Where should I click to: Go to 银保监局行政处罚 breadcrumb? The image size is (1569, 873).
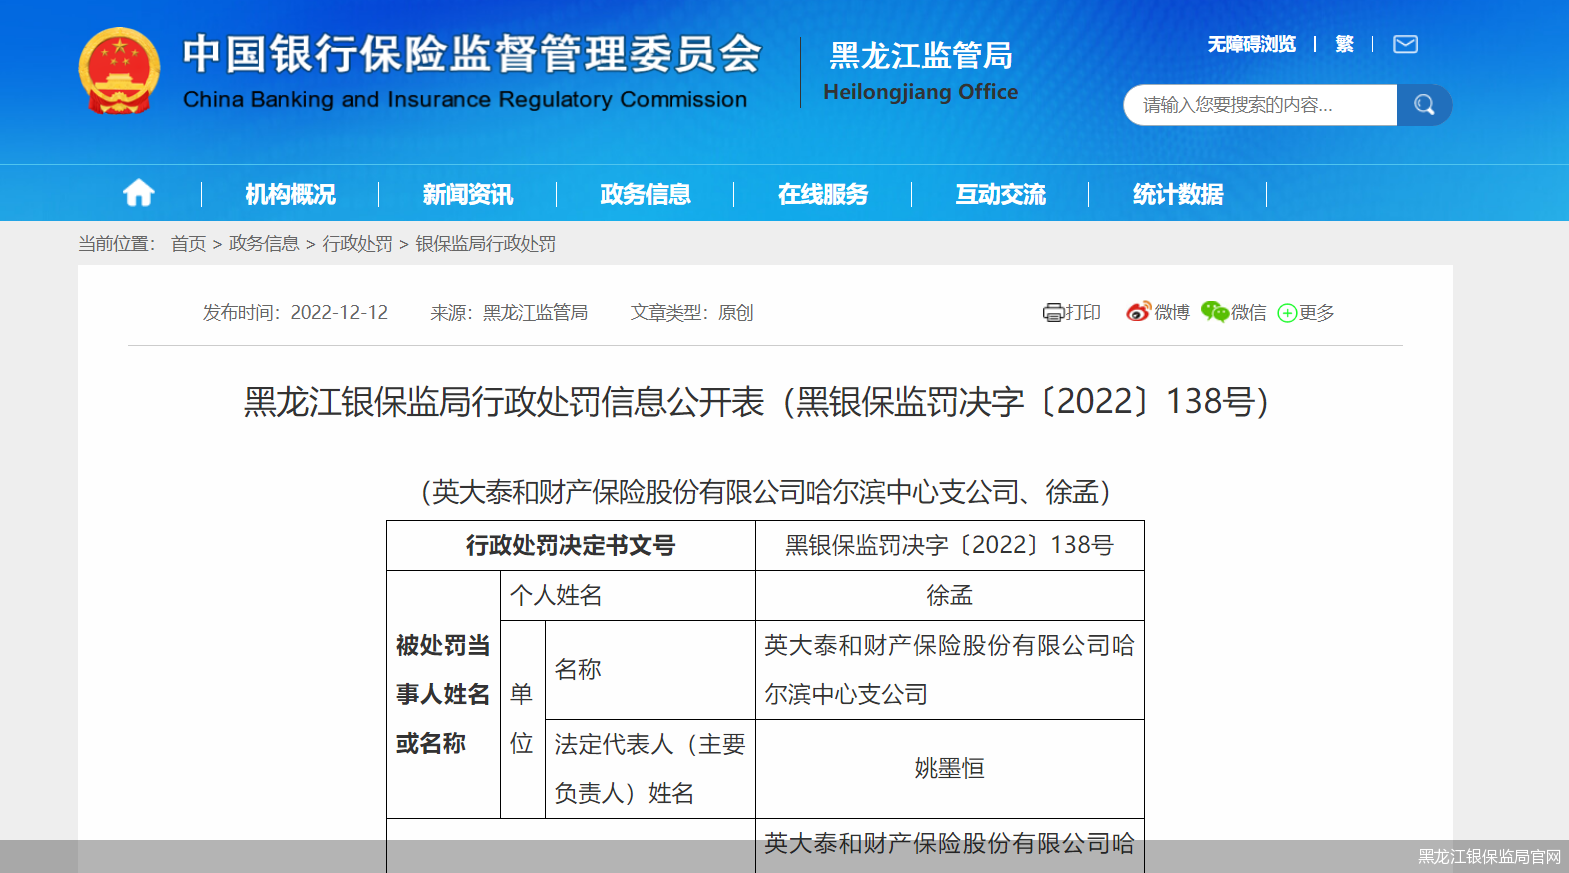(x=485, y=244)
